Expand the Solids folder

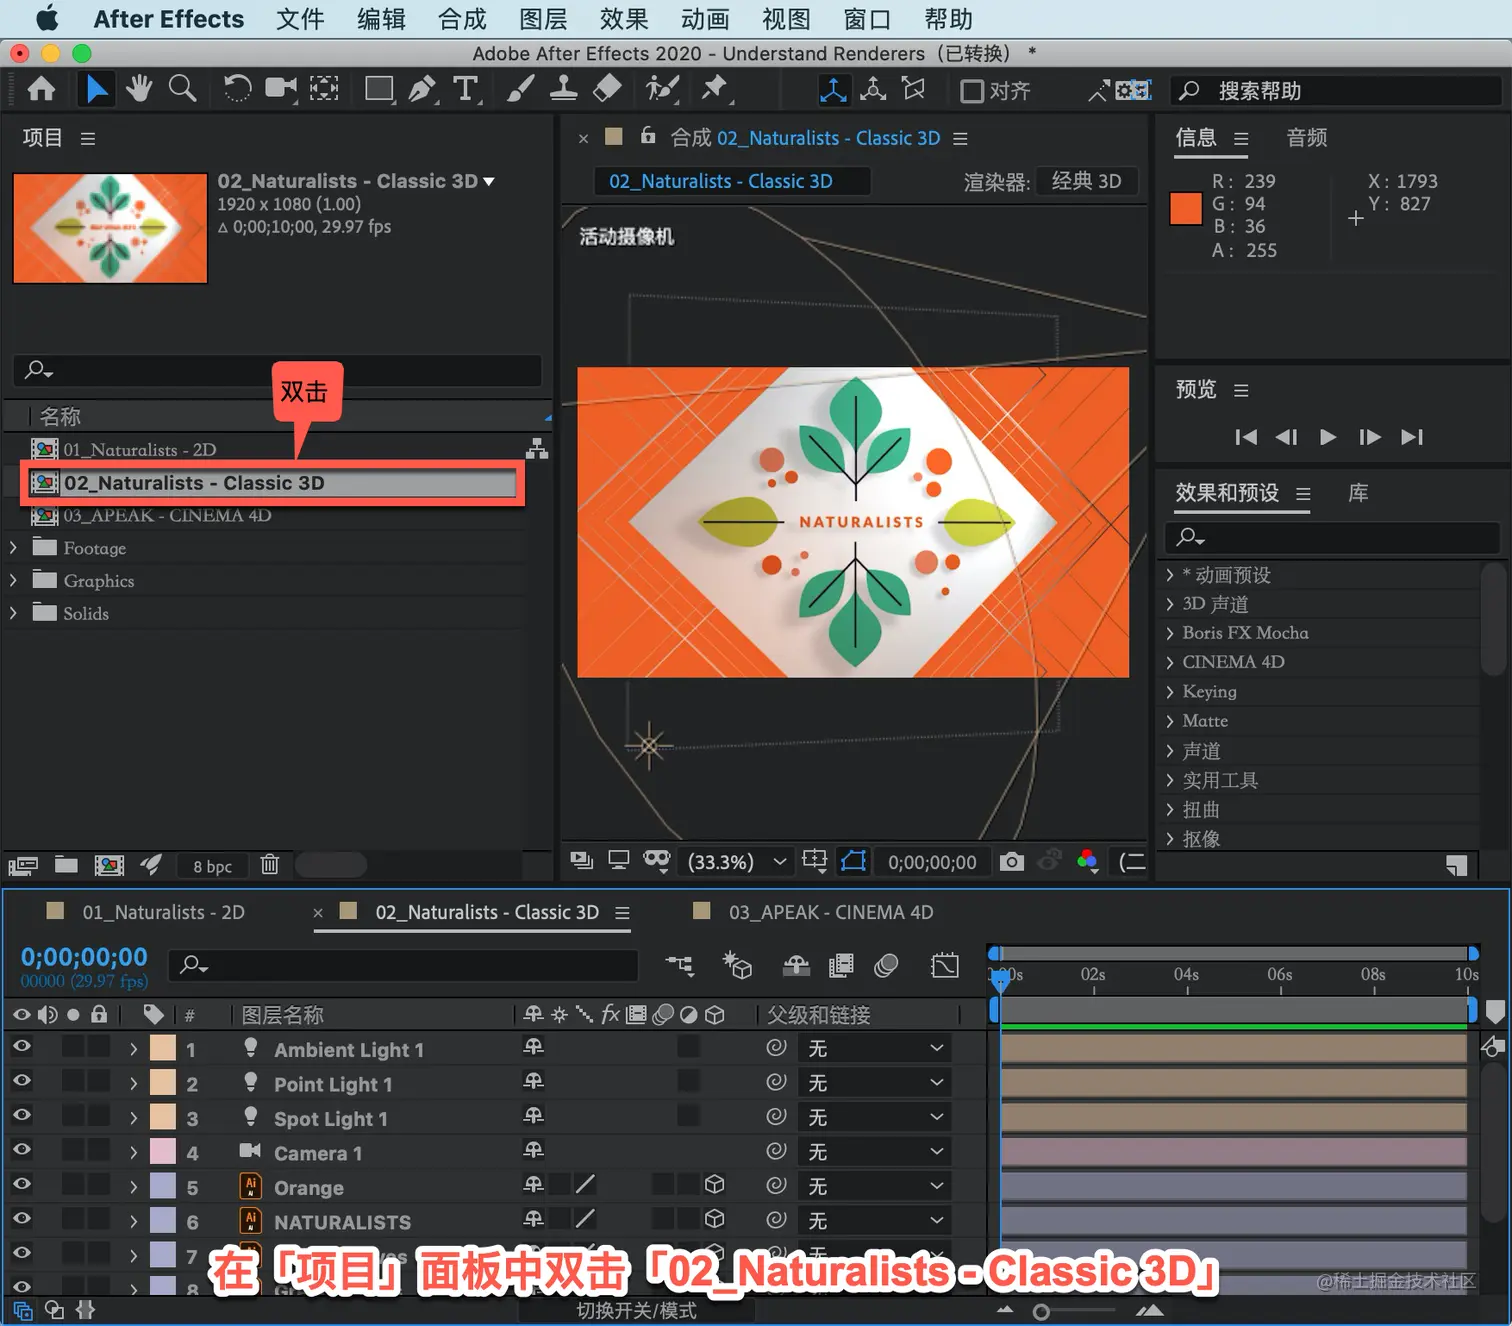13,613
